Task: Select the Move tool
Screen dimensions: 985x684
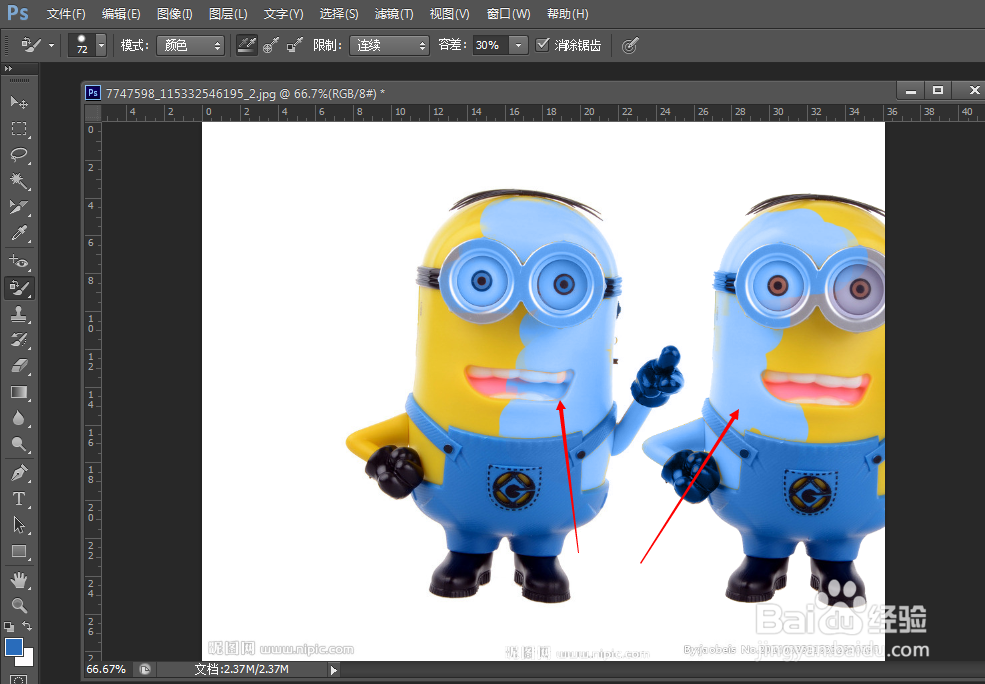Action: 19,102
